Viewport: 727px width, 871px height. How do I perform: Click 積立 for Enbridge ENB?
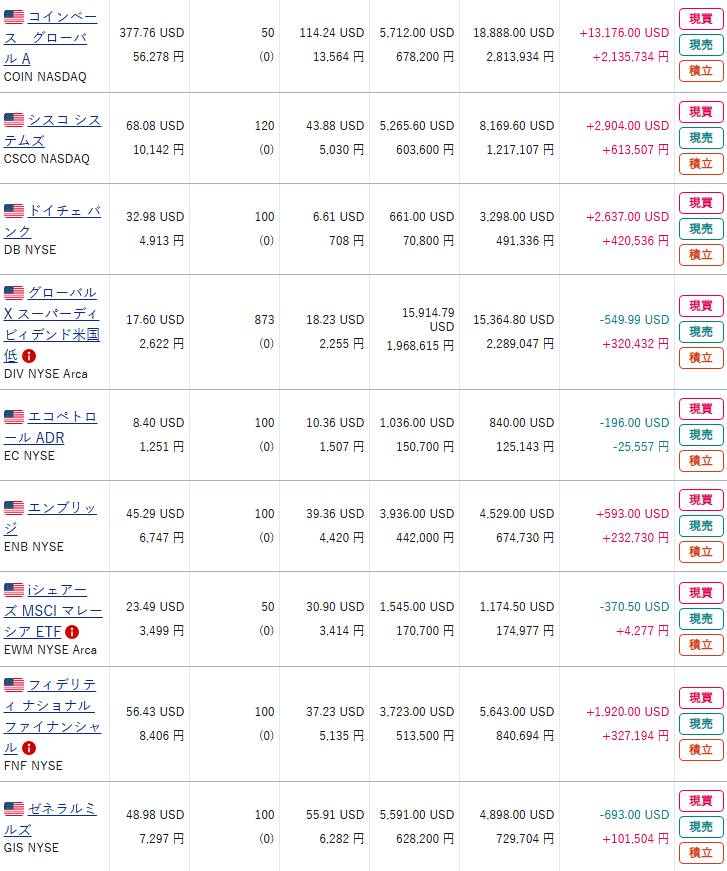point(701,552)
